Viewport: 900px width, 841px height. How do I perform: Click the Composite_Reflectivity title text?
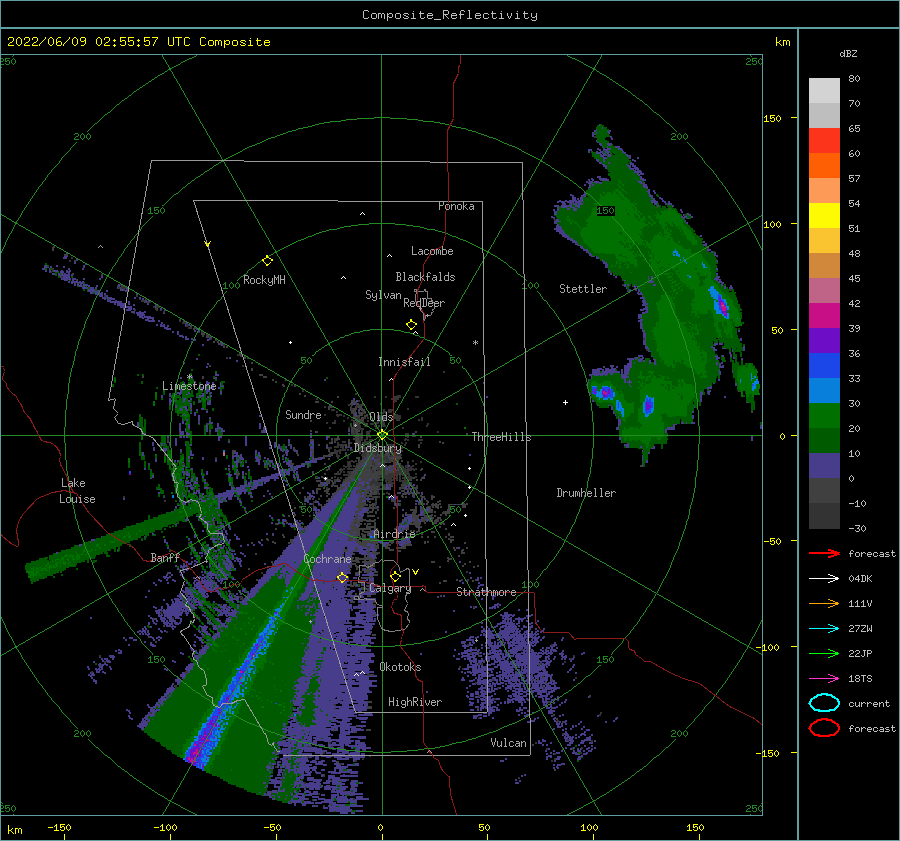[450, 15]
